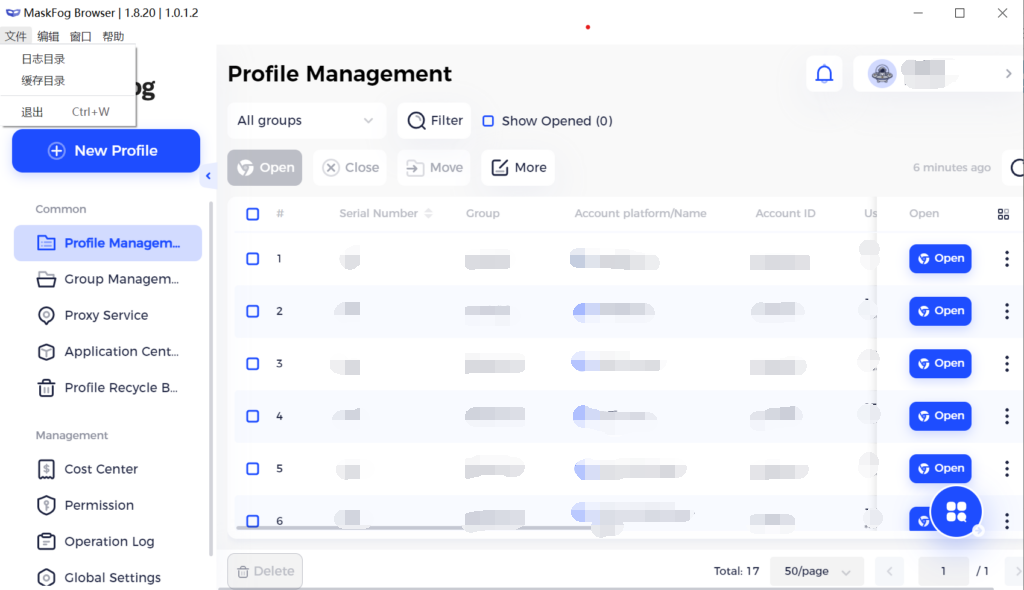
Task: Click the three-dot menu for row 3
Action: point(1006,363)
